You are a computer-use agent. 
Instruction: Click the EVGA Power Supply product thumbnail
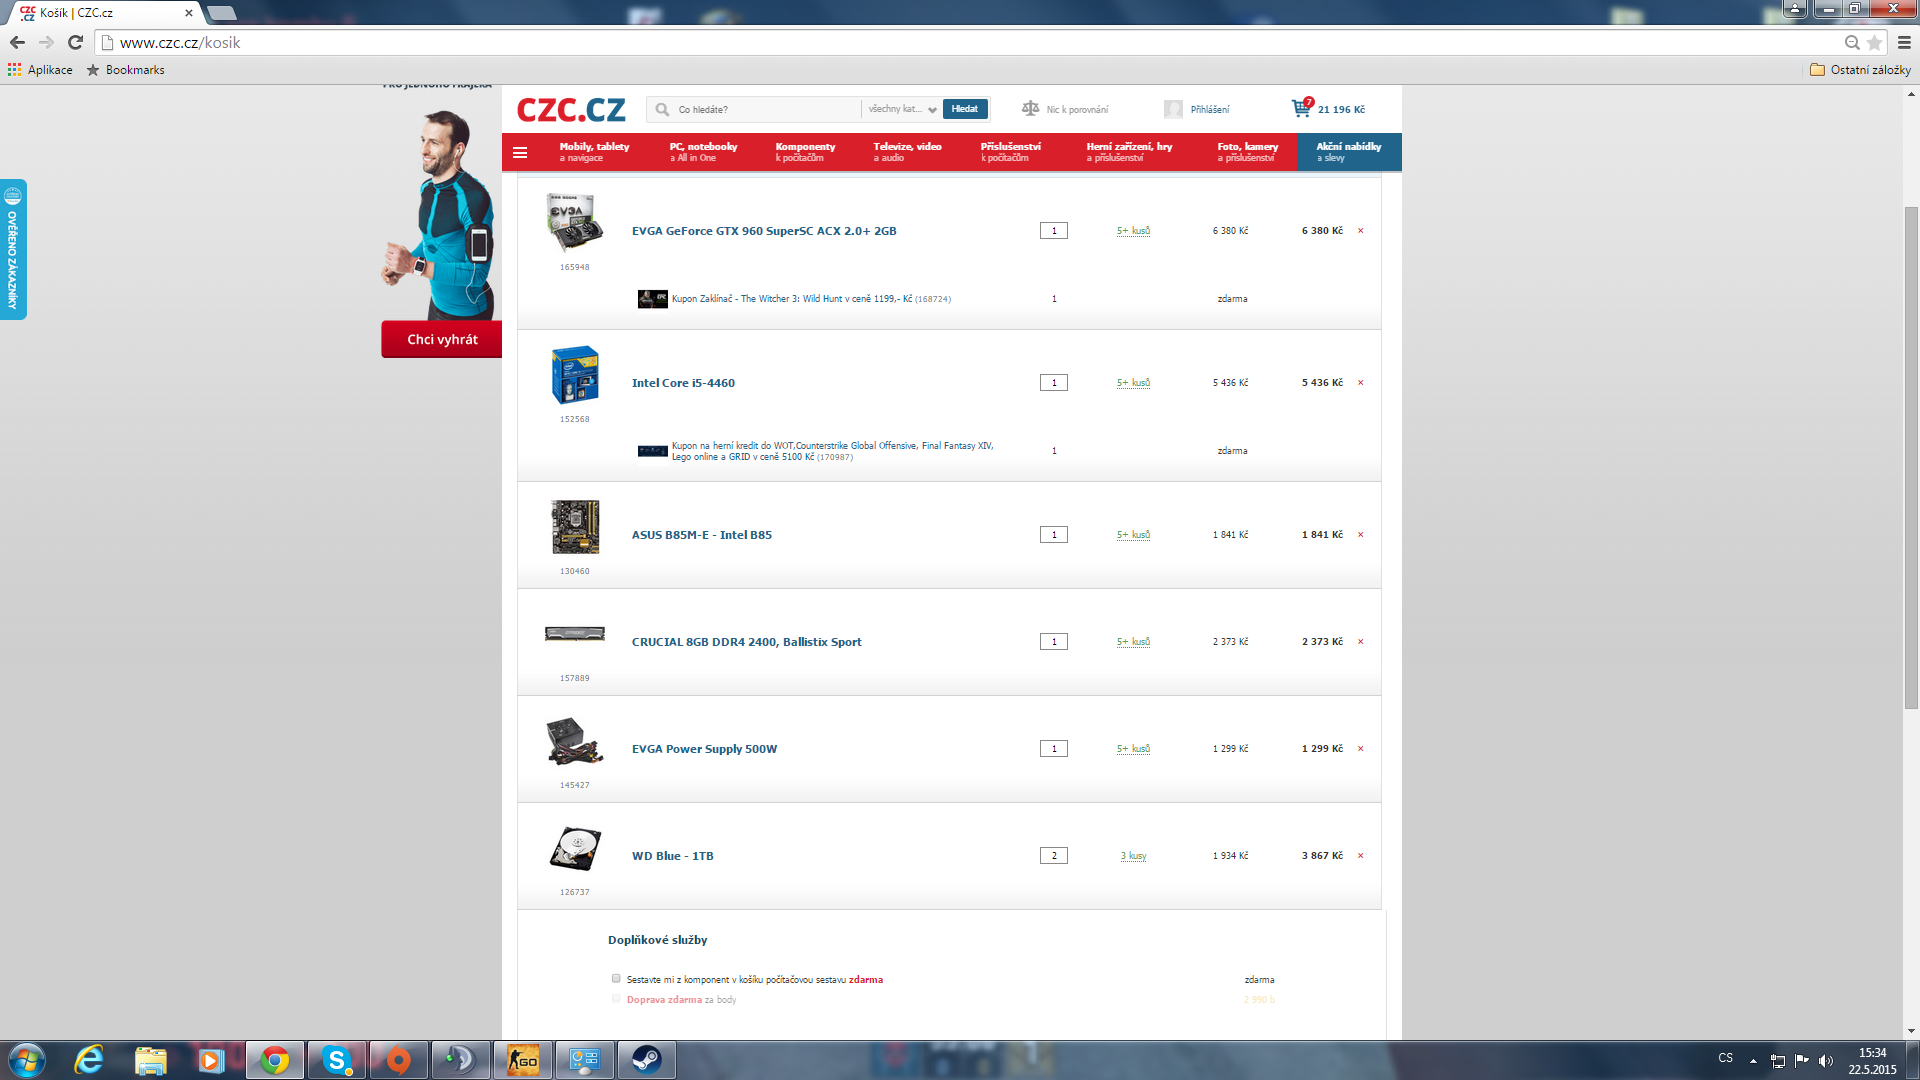(x=574, y=742)
